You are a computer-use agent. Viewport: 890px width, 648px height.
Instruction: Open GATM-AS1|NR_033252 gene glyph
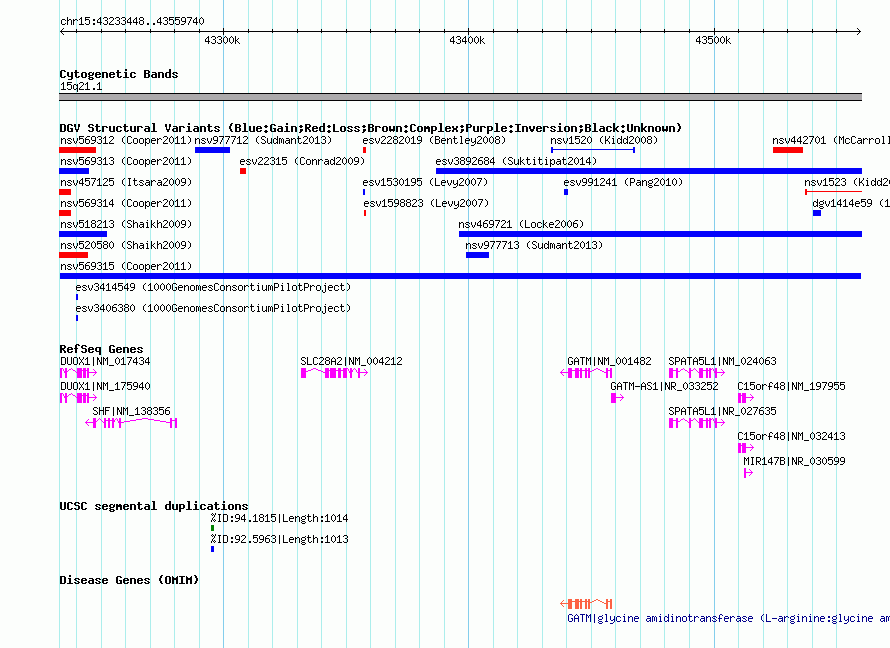coord(618,398)
